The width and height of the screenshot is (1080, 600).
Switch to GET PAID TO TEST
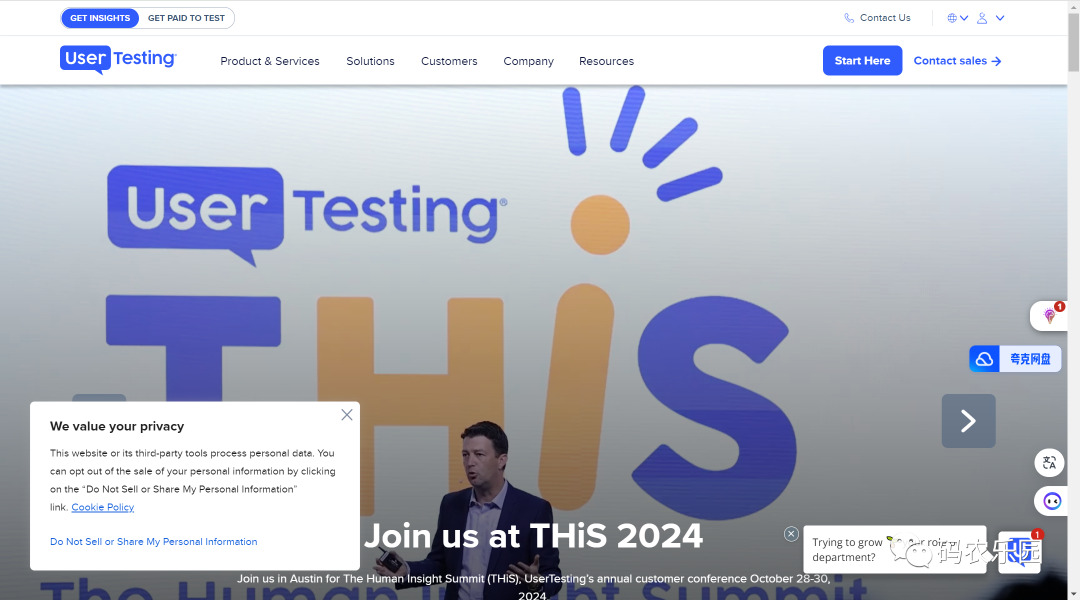pos(186,18)
